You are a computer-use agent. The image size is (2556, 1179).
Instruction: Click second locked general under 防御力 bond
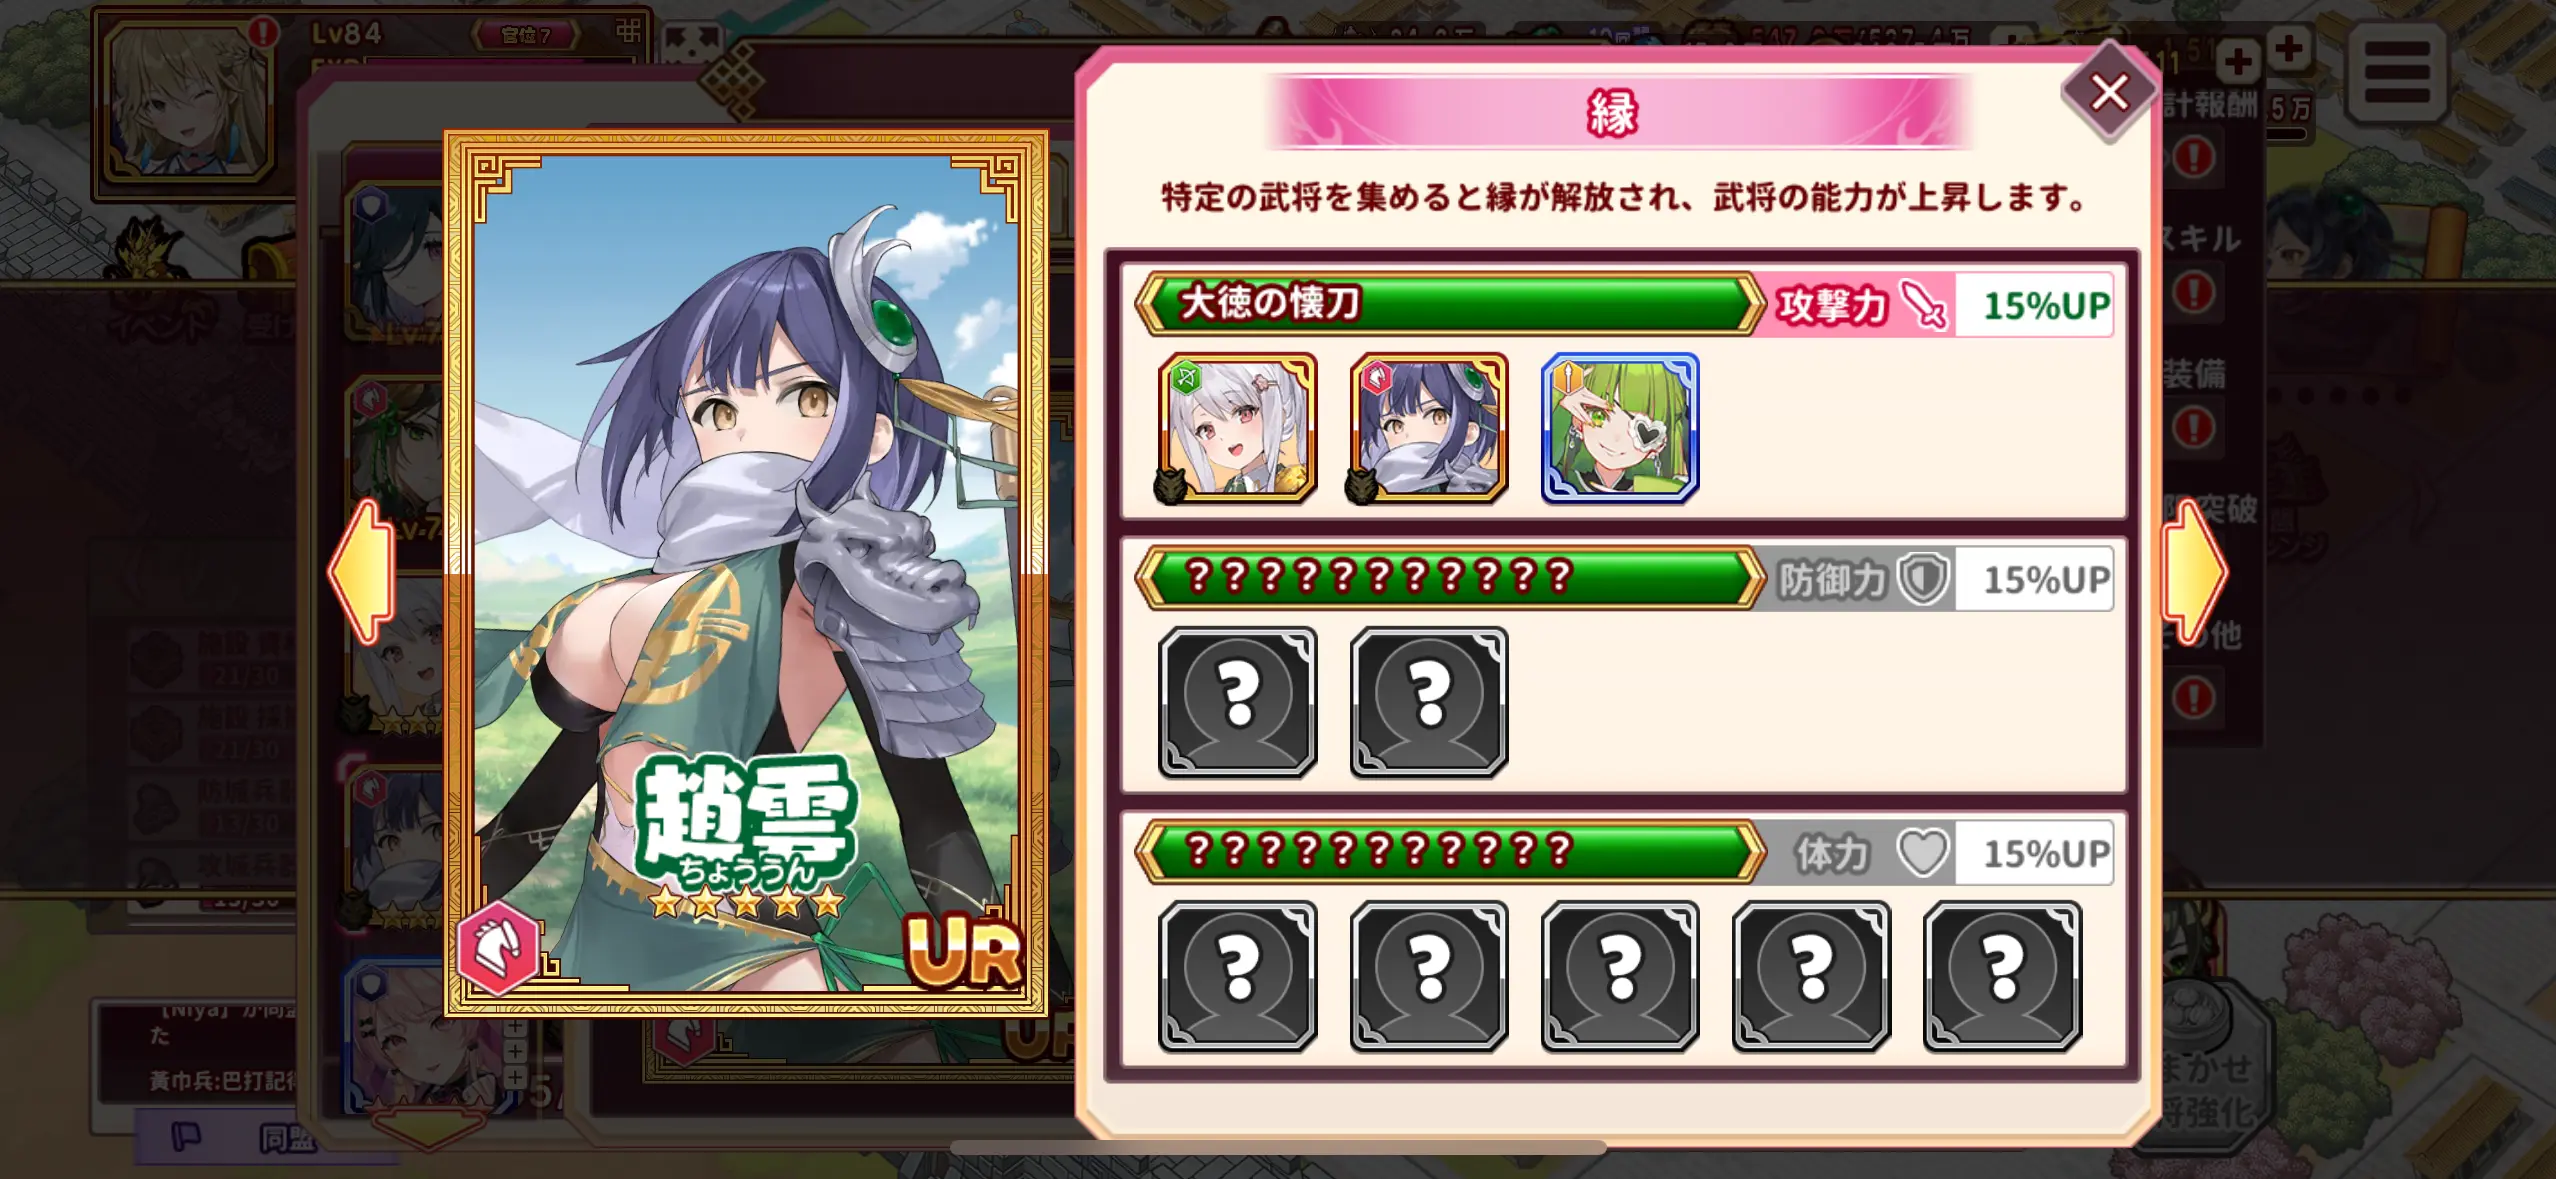click(x=1429, y=702)
